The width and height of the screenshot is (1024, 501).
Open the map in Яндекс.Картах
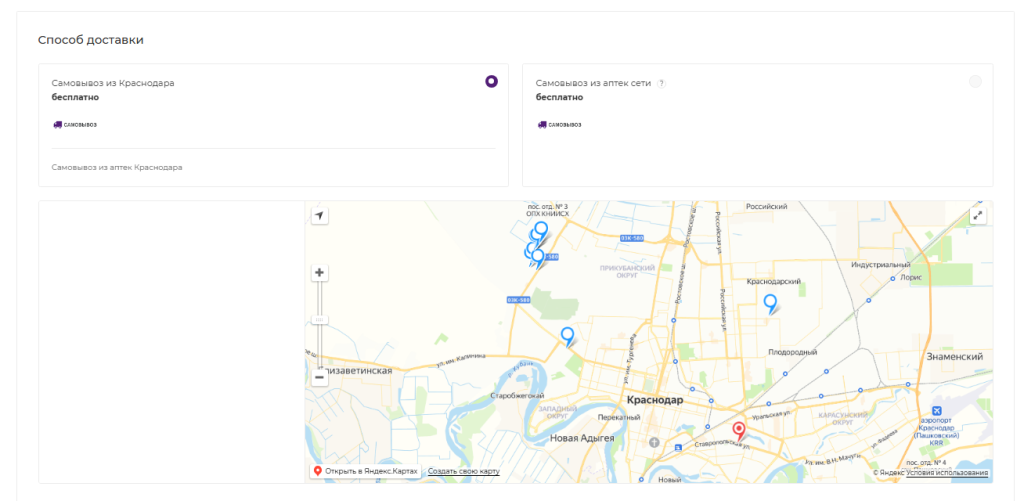point(366,471)
